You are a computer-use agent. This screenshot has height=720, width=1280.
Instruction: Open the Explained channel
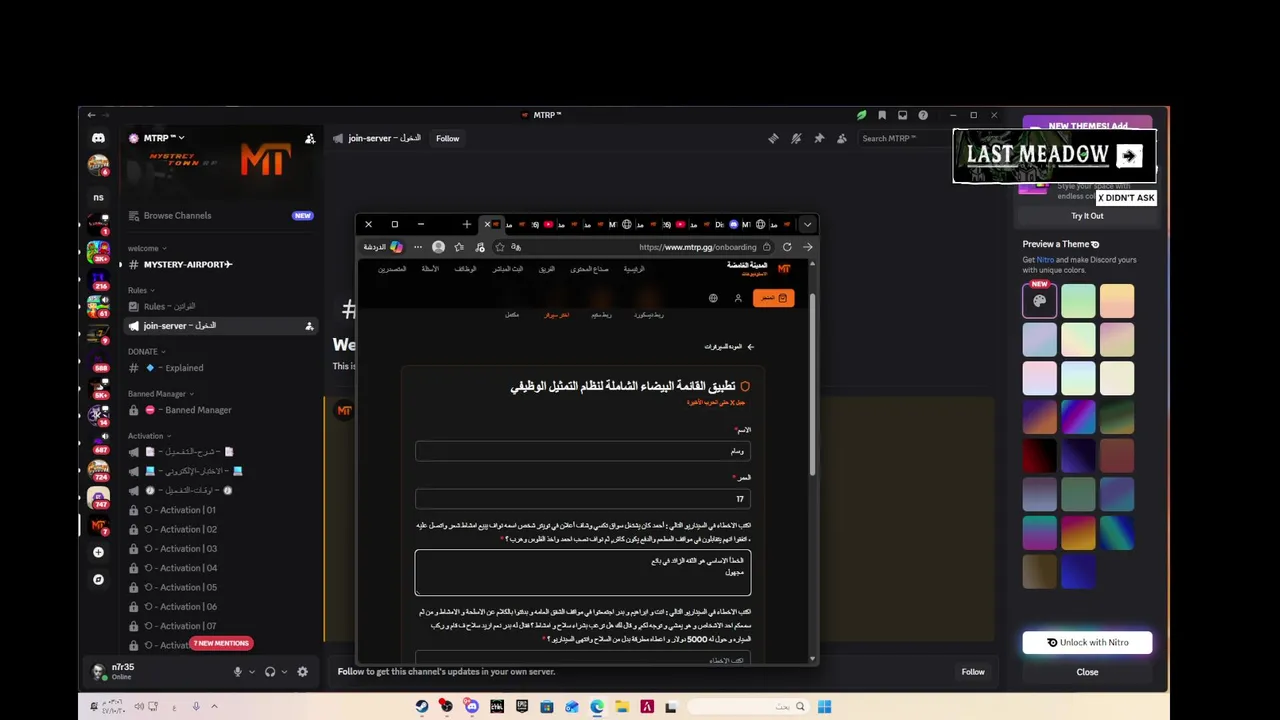[x=220, y=368]
